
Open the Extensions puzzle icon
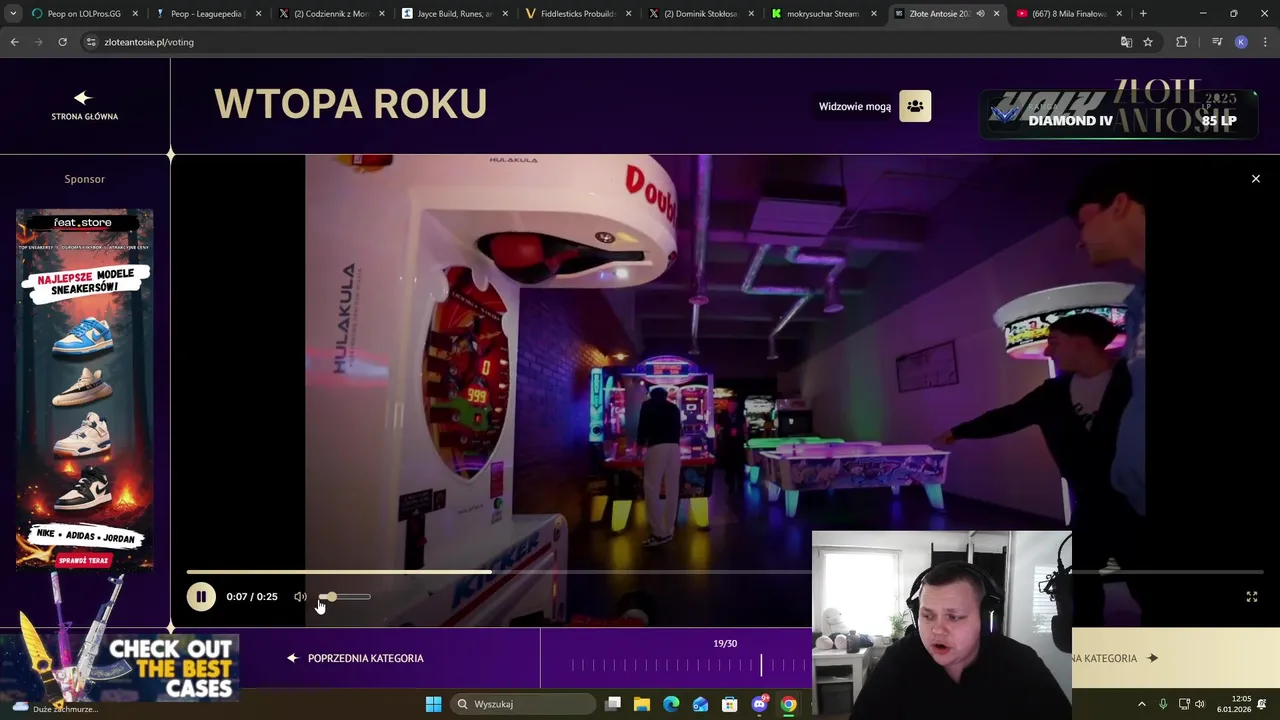pyautogui.click(x=1182, y=42)
